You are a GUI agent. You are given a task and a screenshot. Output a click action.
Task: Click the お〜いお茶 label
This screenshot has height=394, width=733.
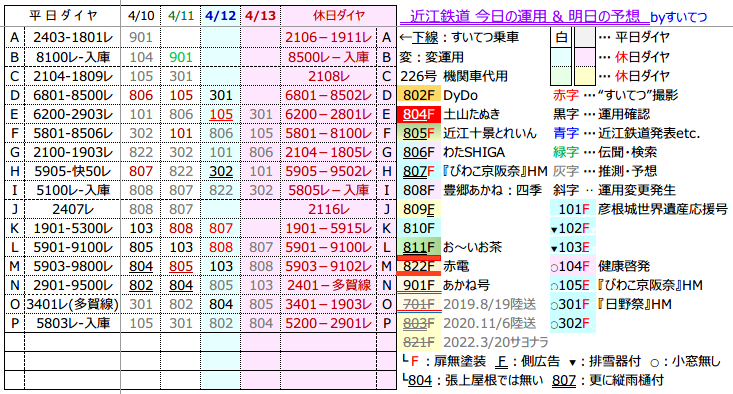click(x=473, y=247)
